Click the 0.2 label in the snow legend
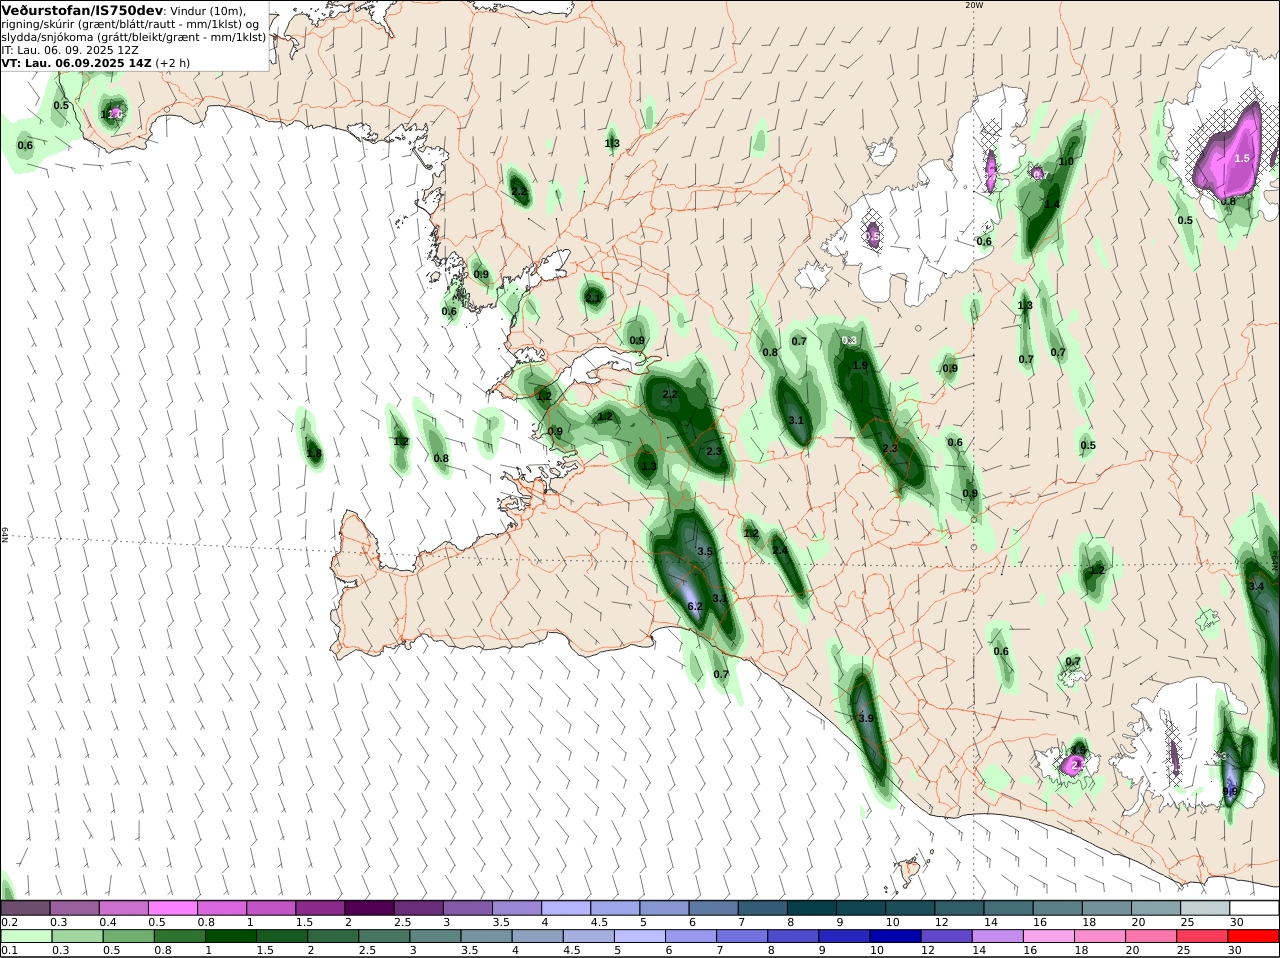The width and height of the screenshot is (1280, 958). pyautogui.click(x=9, y=921)
